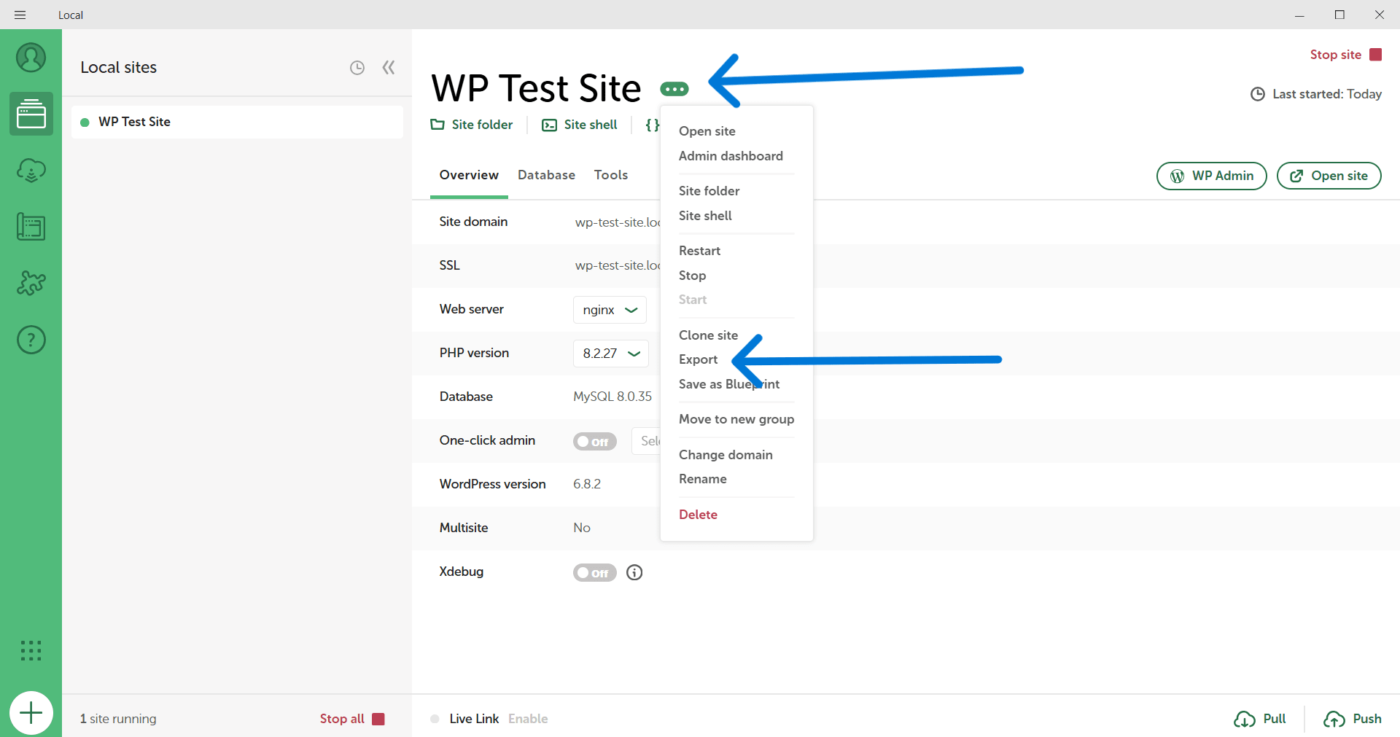Enable the Live Link
The height and width of the screenshot is (737, 1400).
[528, 719]
